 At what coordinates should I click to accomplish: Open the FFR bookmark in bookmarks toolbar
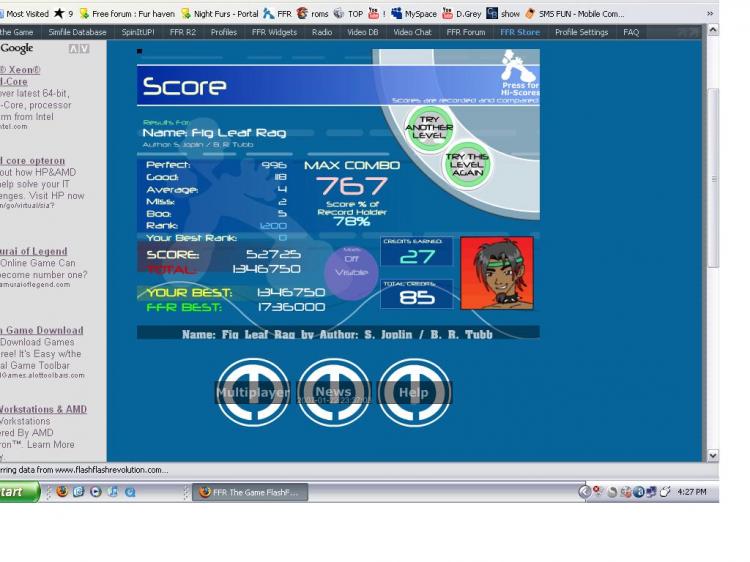[277, 14]
